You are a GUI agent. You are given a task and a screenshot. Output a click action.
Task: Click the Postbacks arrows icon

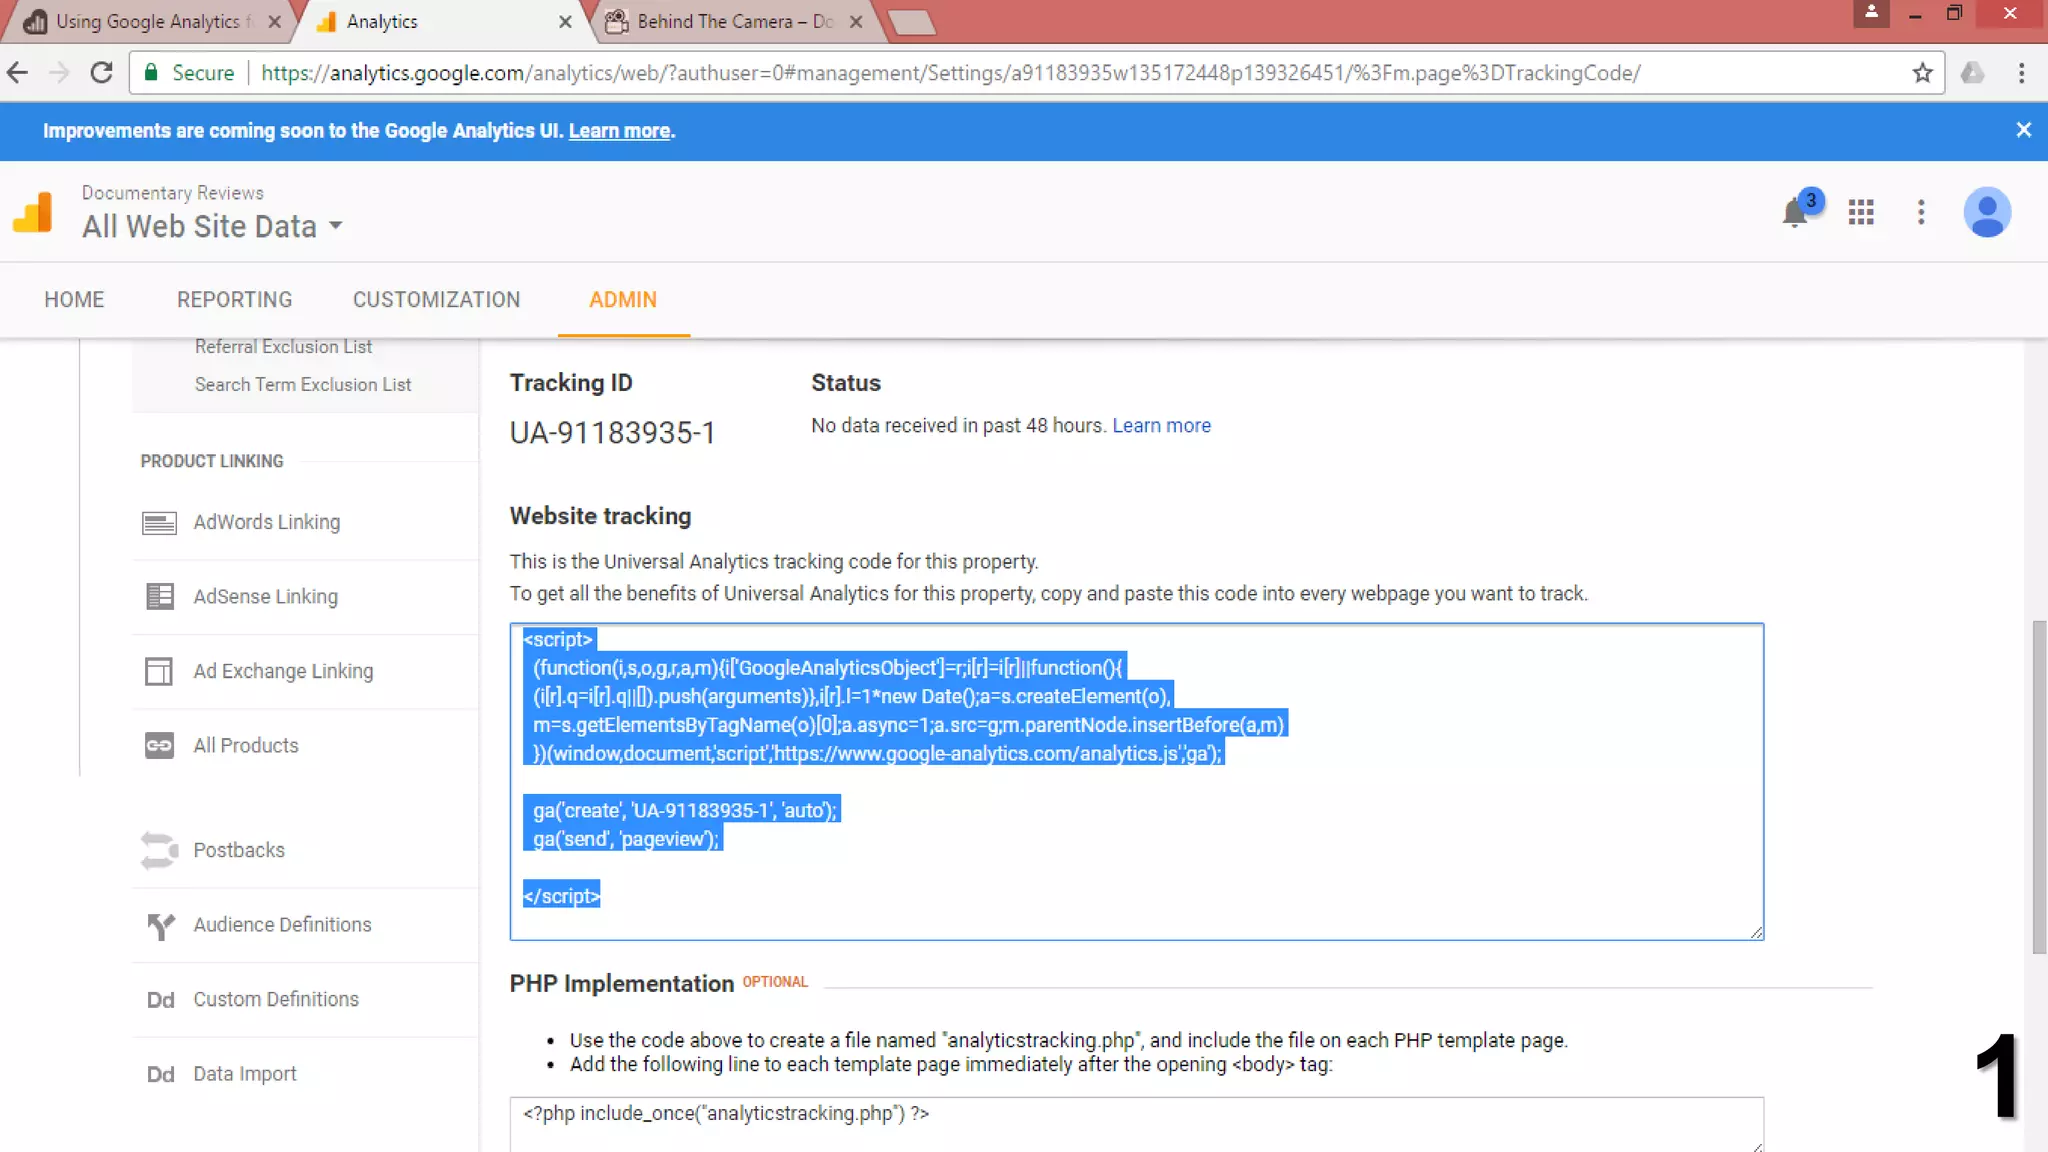159,850
